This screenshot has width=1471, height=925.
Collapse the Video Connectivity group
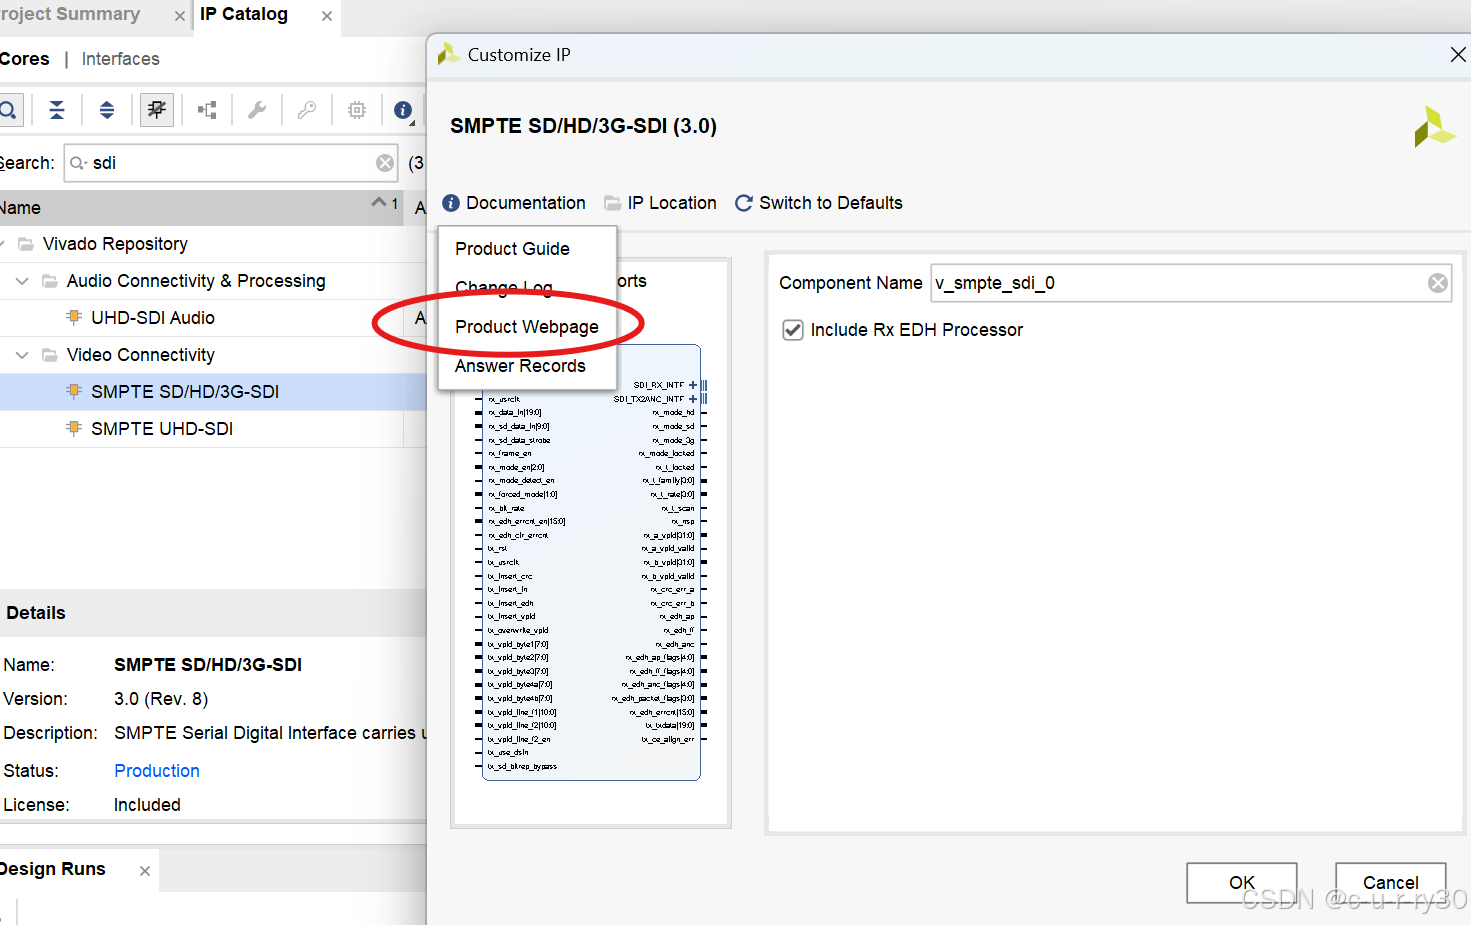(x=22, y=355)
